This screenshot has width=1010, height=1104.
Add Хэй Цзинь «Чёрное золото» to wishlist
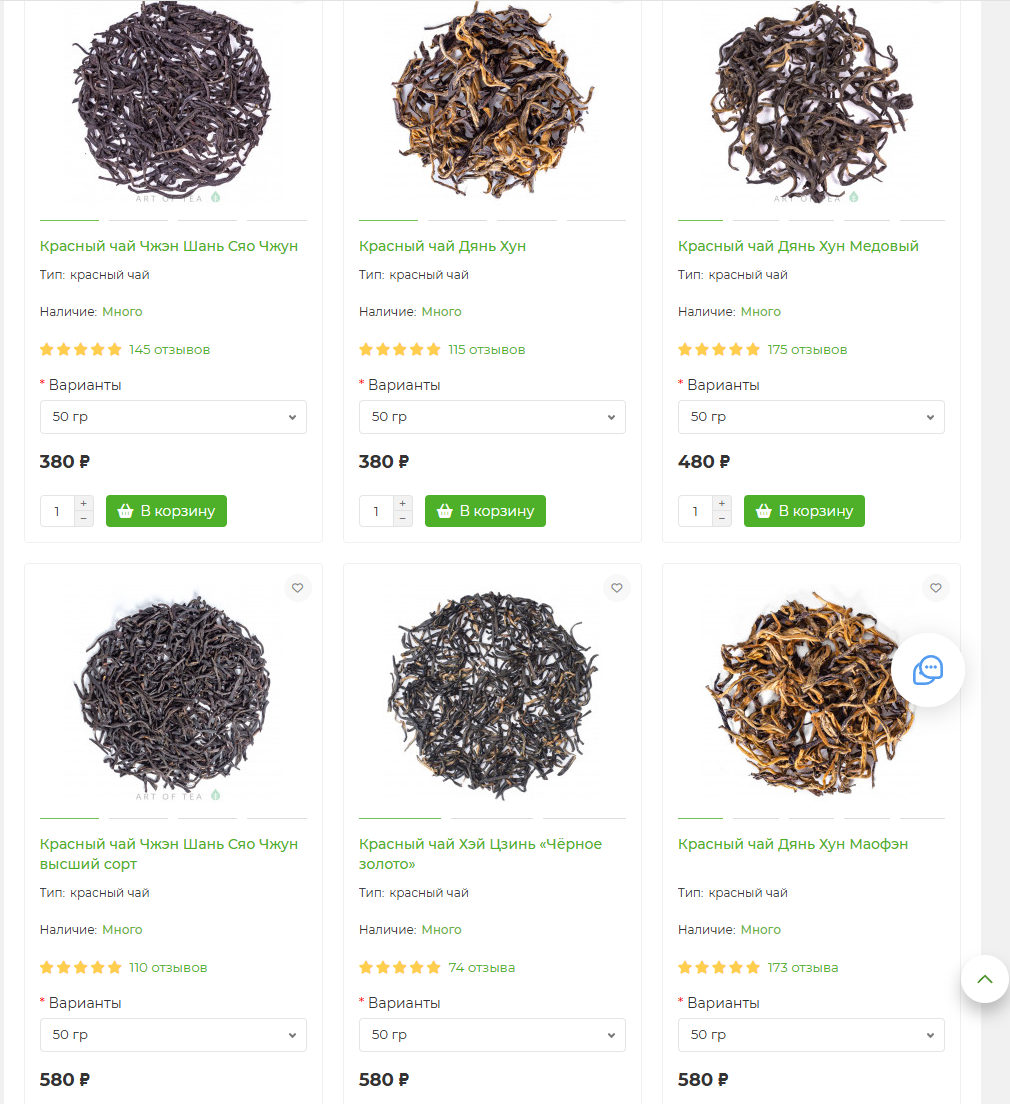(x=616, y=588)
